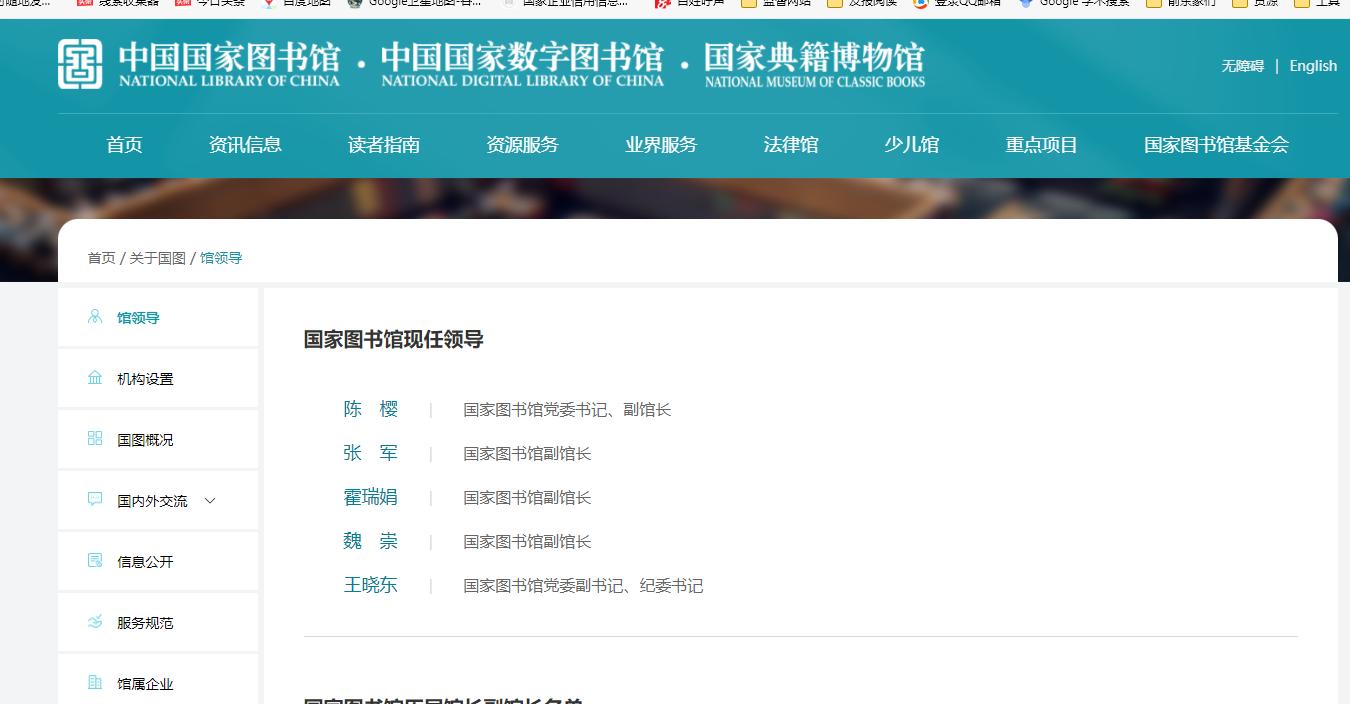Click the grid icon beside 国图概况
This screenshot has width=1350, height=704.
click(95, 439)
